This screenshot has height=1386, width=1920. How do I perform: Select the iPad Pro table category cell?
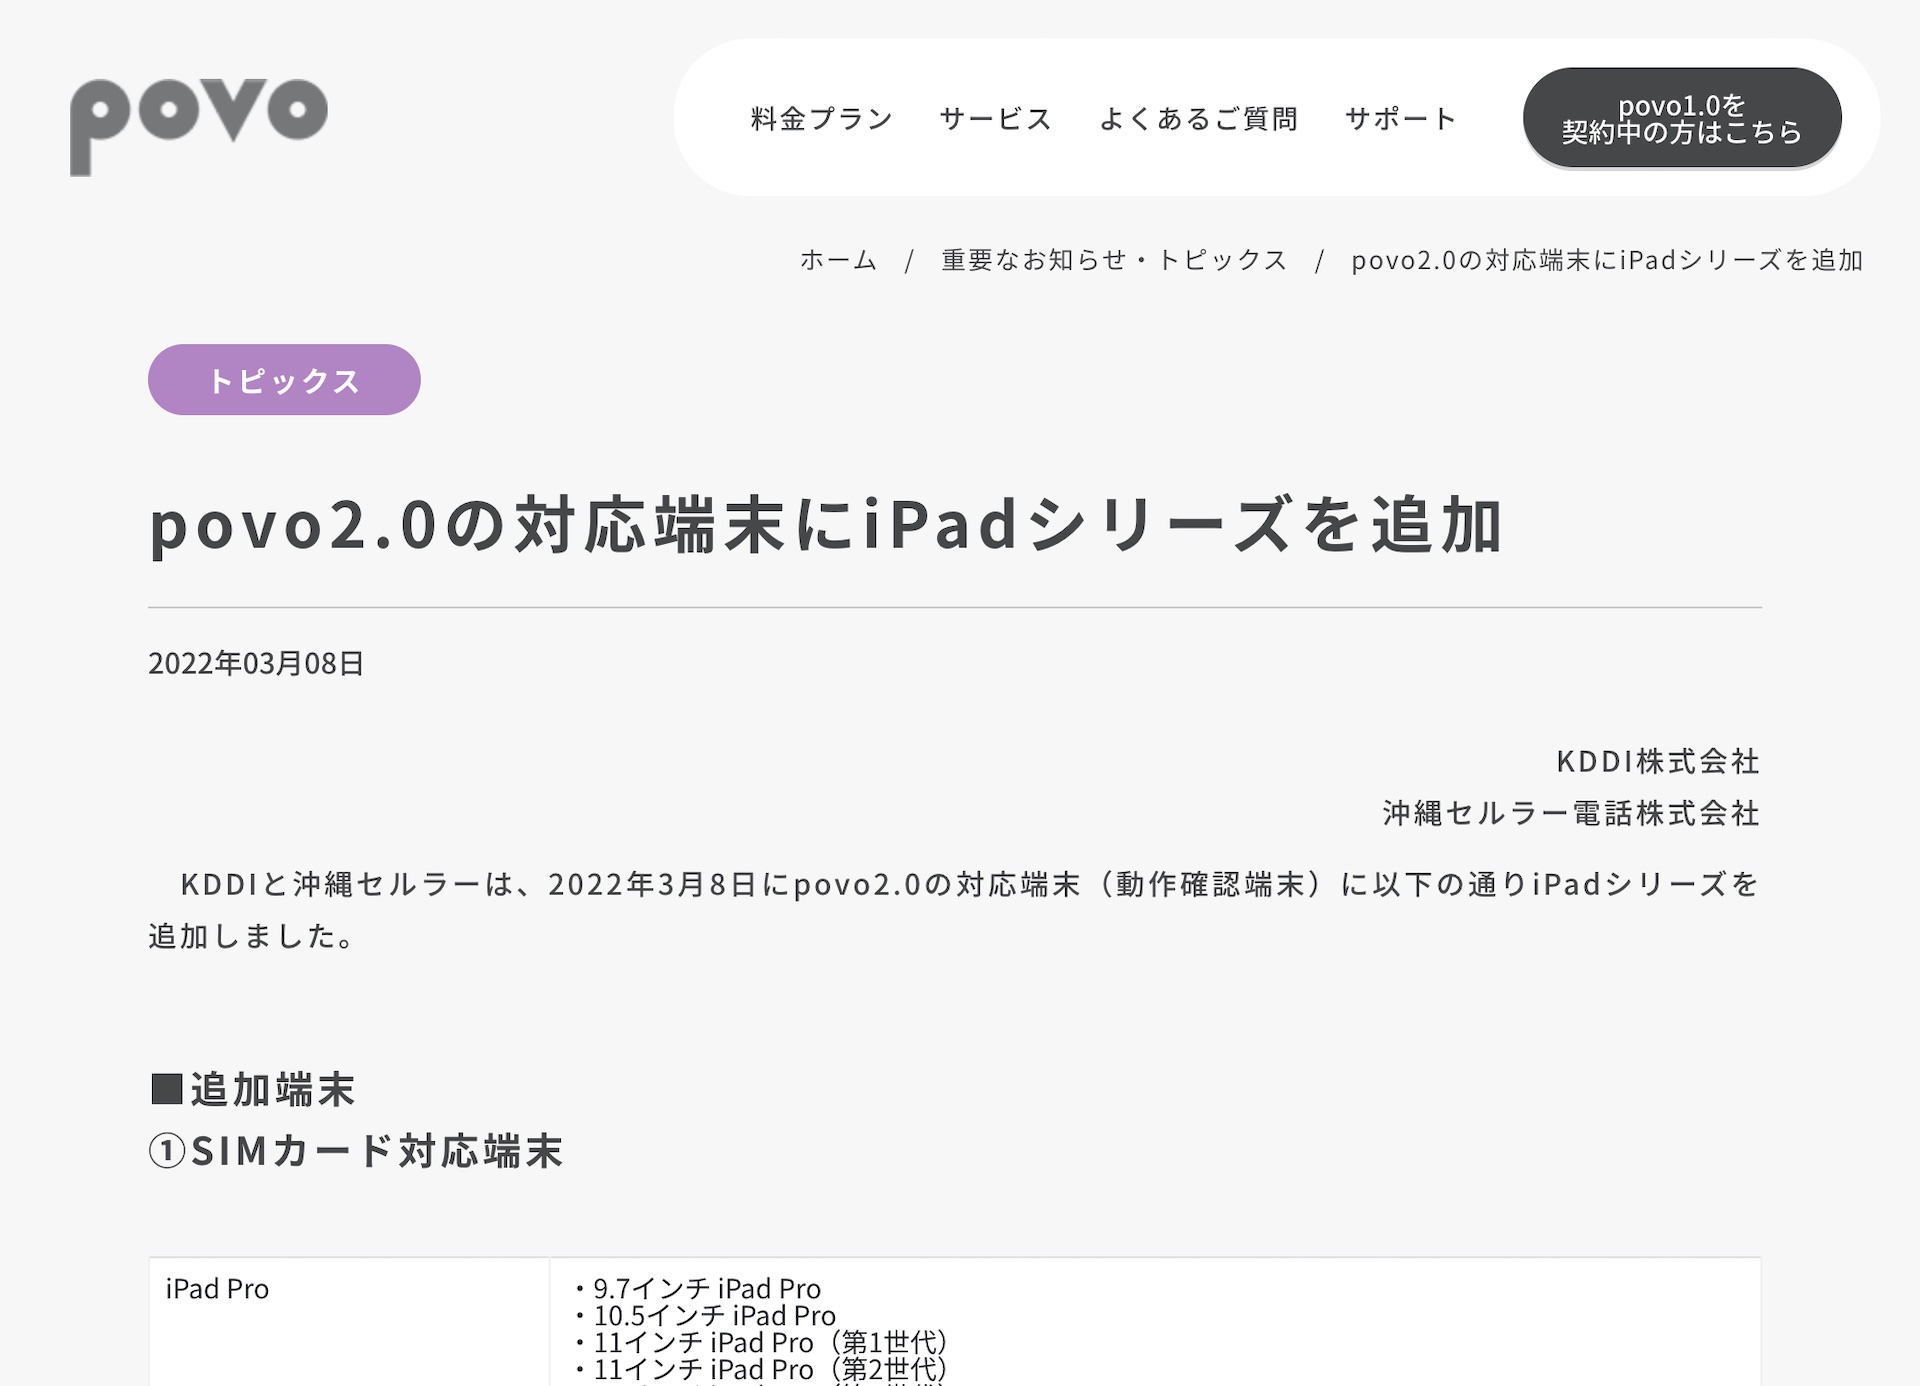[218, 1289]
